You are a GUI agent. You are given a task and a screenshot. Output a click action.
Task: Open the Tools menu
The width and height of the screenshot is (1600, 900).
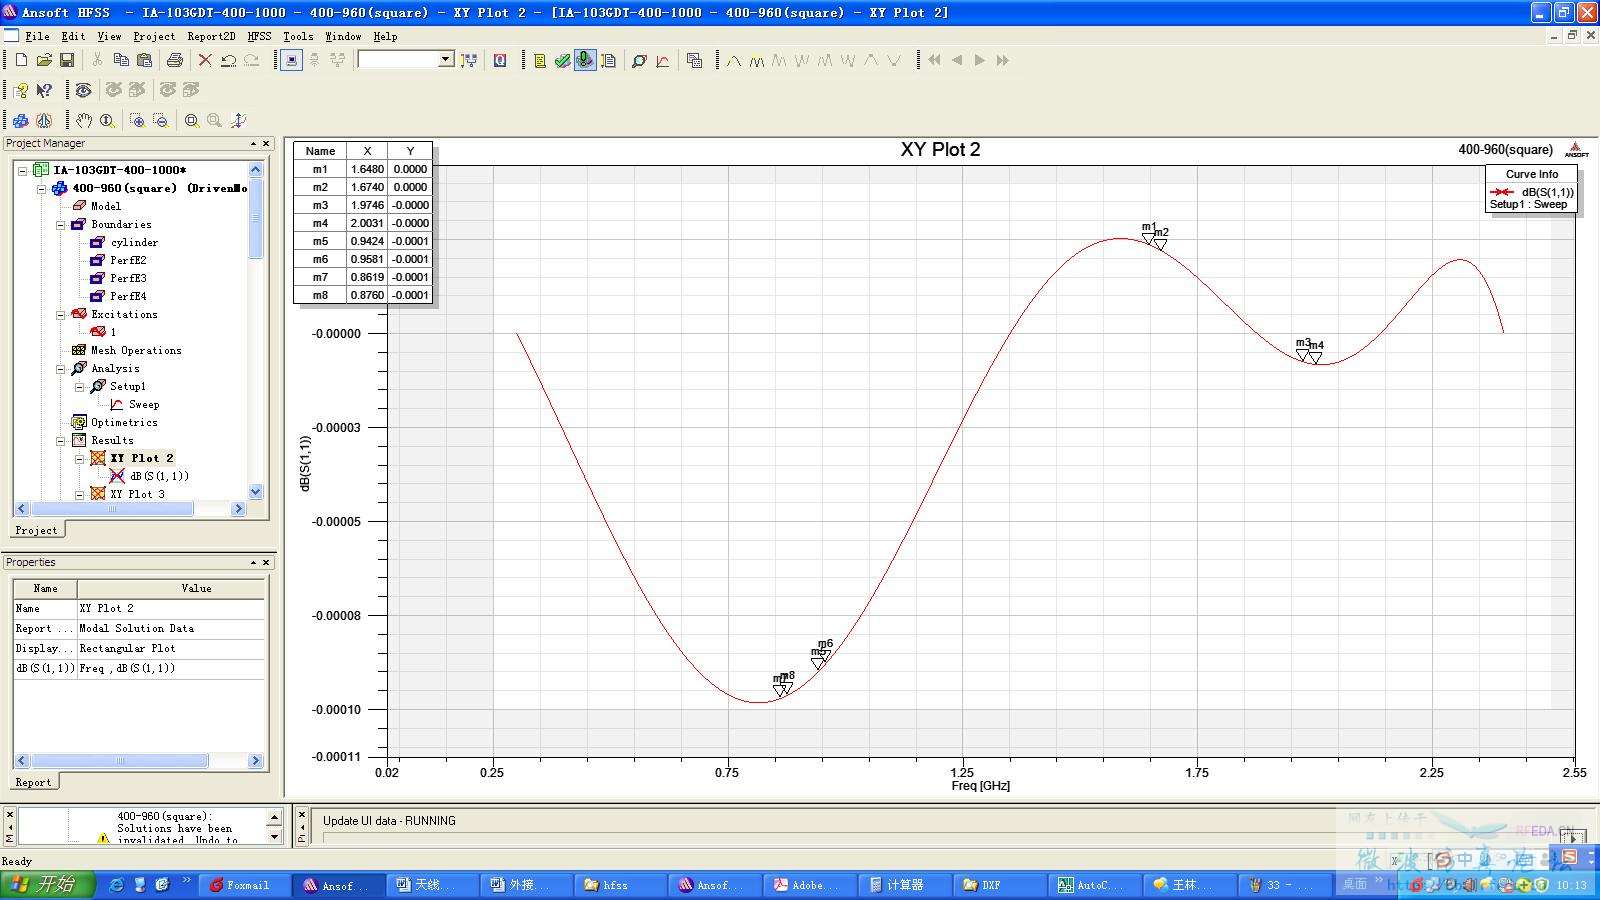298,36
